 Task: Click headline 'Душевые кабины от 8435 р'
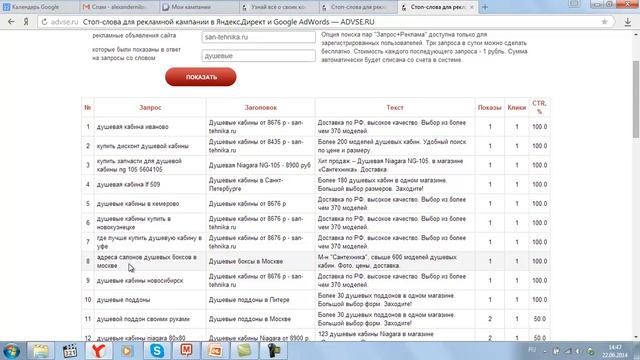tap(256, 146)
